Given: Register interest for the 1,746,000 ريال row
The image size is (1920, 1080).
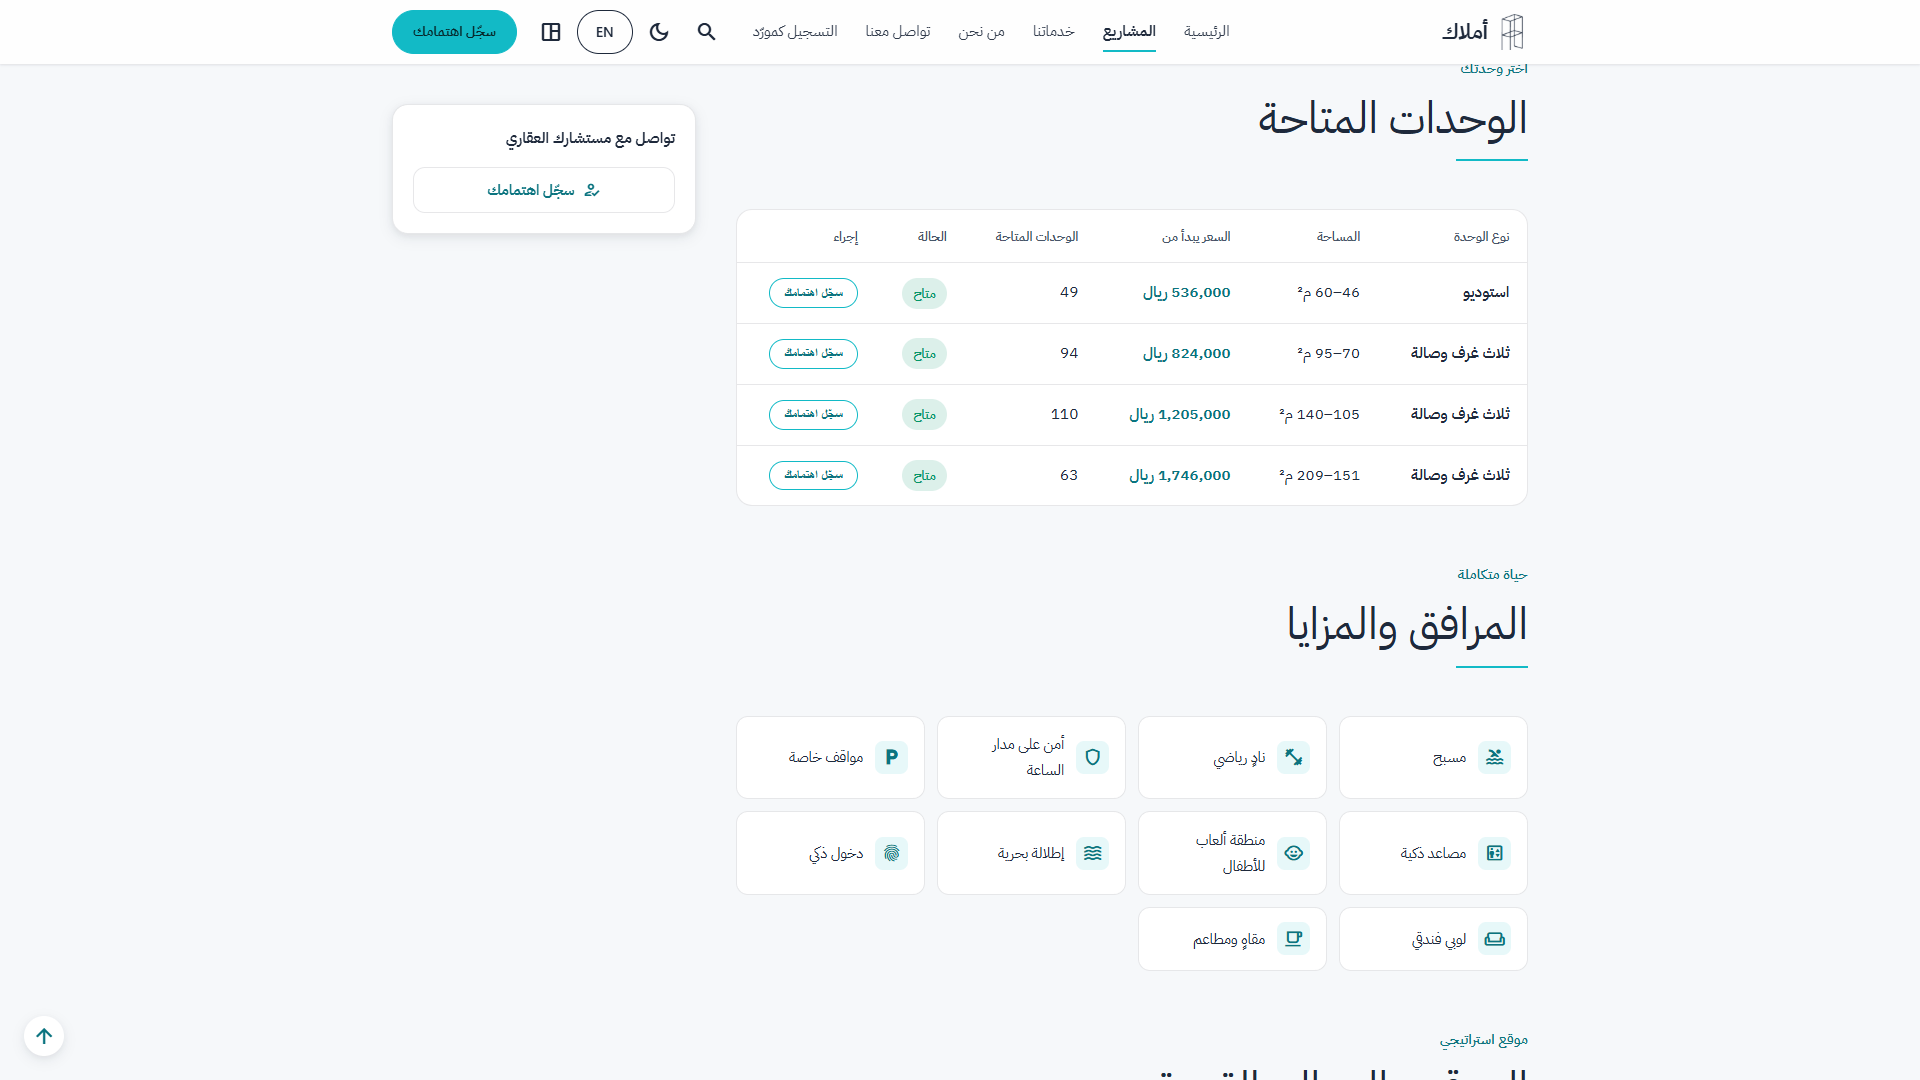Looking at the screenshot, I should 813,476.
